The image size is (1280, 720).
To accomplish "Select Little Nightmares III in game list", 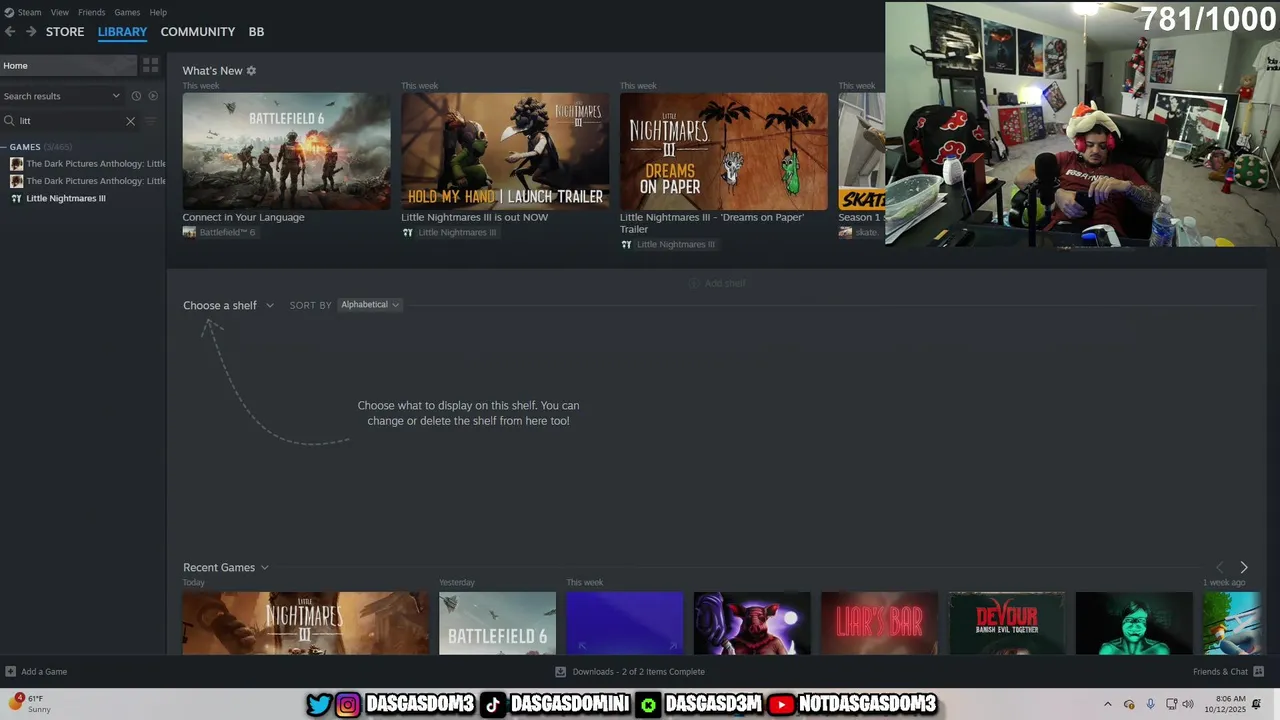I will 66,198.
